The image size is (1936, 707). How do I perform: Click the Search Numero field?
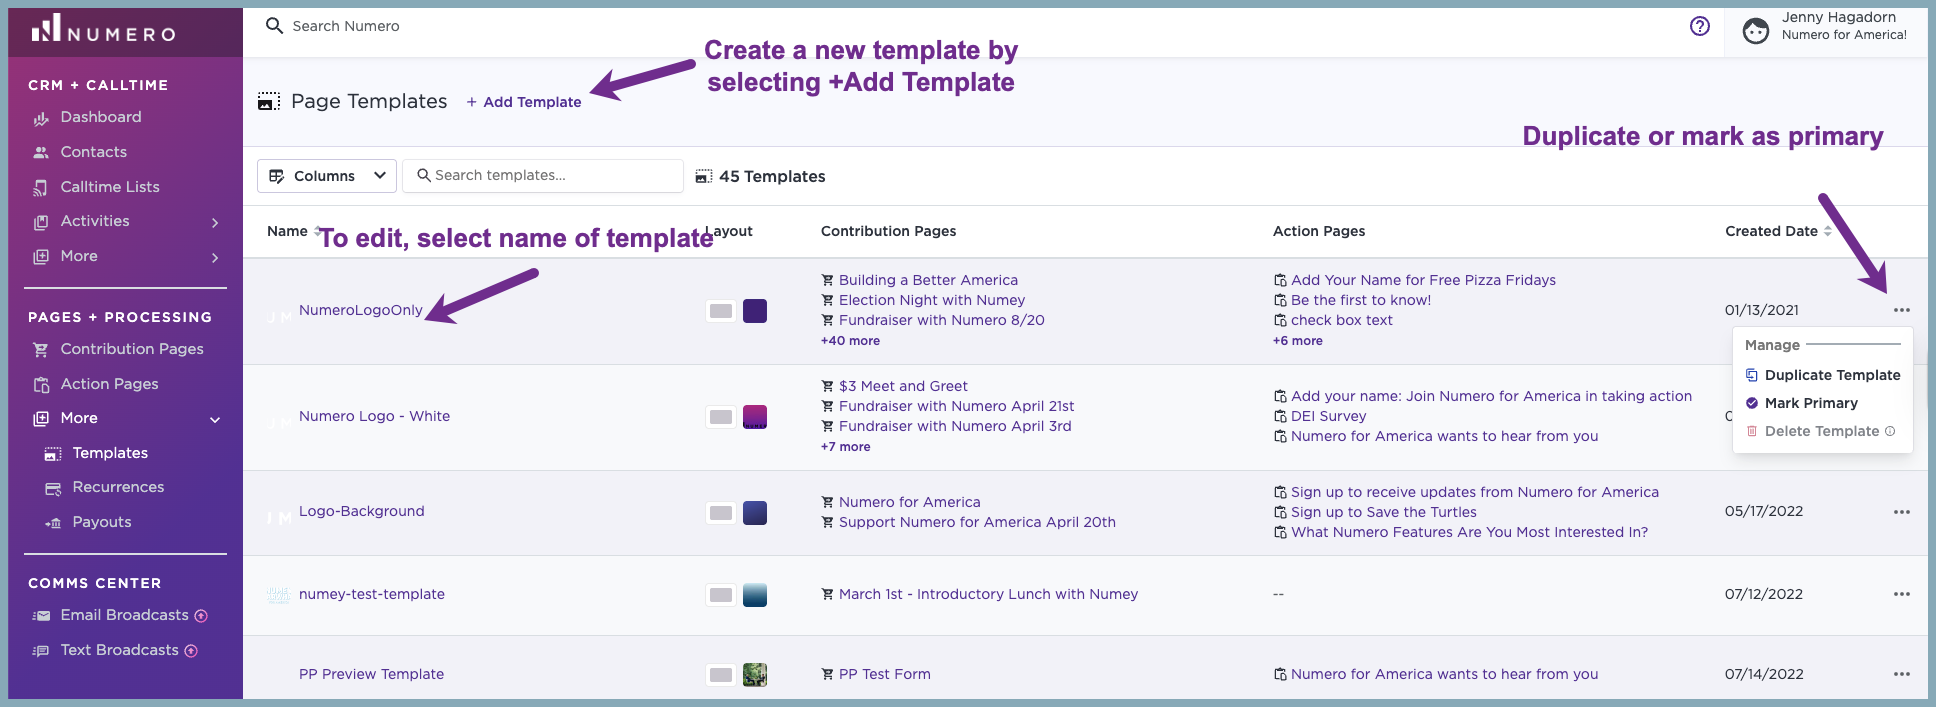click(x=345, y=26)
